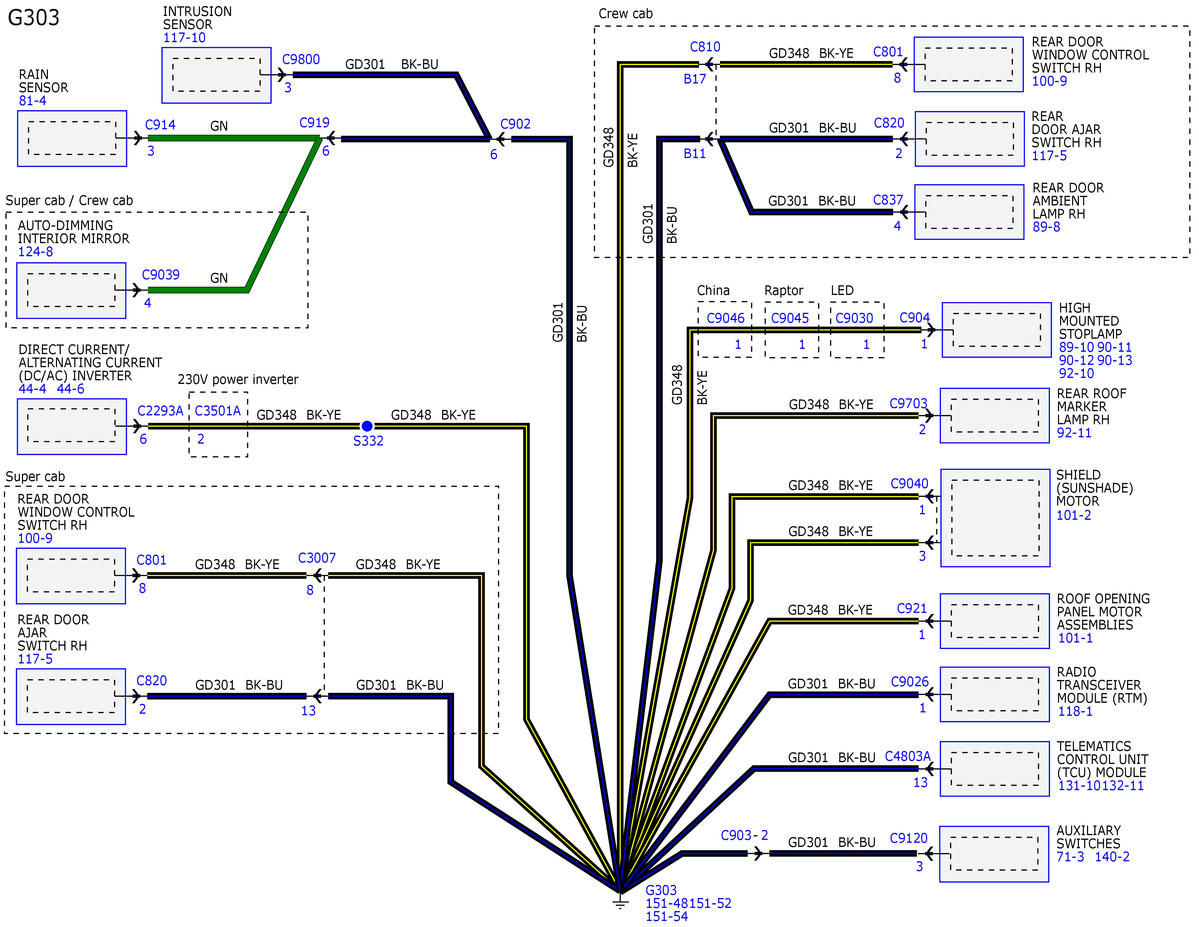Select the S332 splice dot
The width and height of the screenshot is (1199, 927).
coord(367,426)
